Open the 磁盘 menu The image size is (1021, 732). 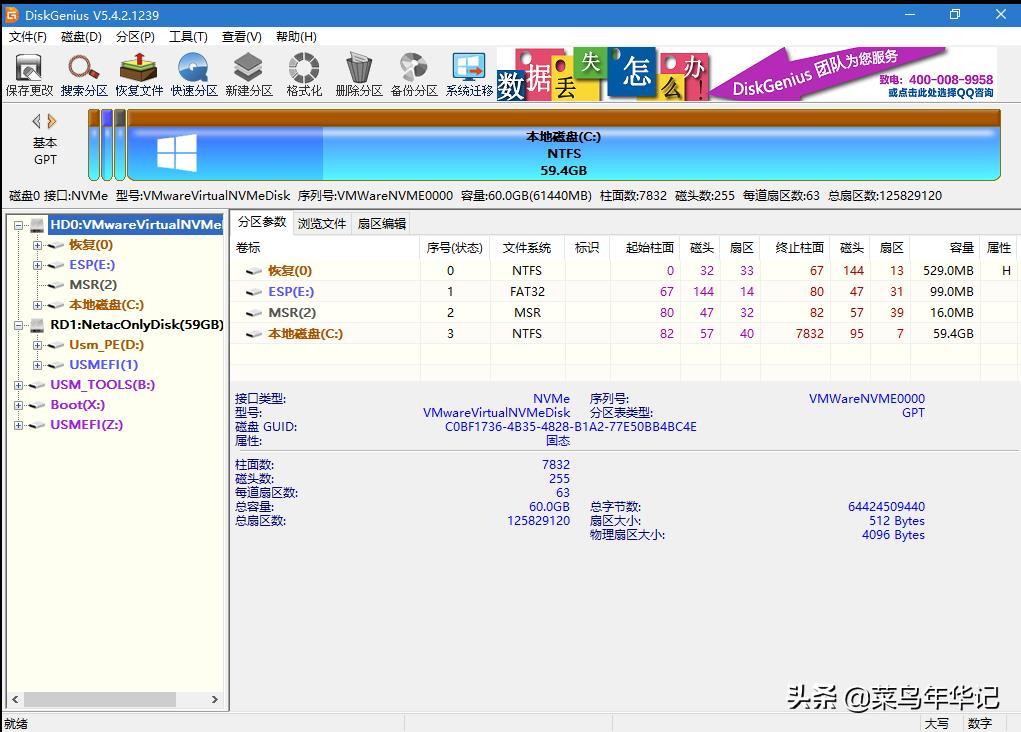[84, 37]
